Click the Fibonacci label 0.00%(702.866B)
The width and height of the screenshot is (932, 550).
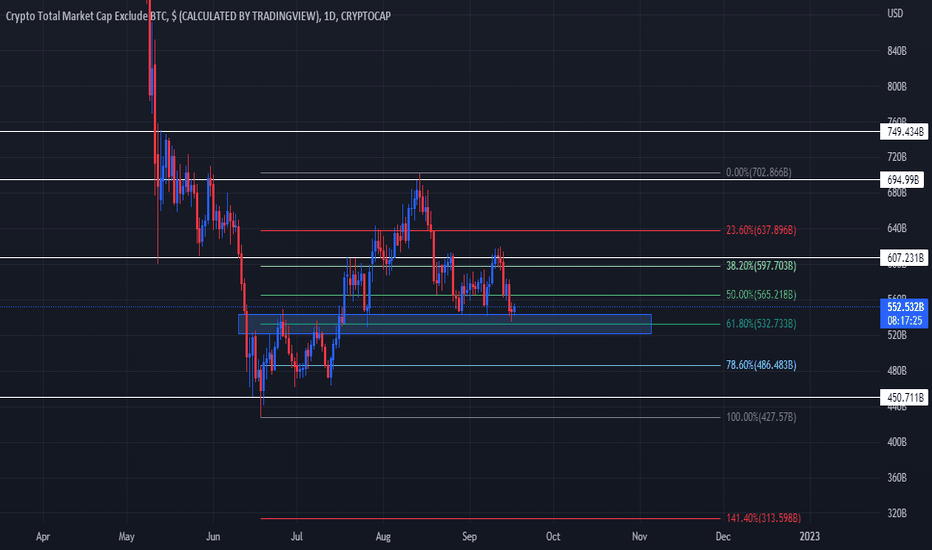coord(758,172)
